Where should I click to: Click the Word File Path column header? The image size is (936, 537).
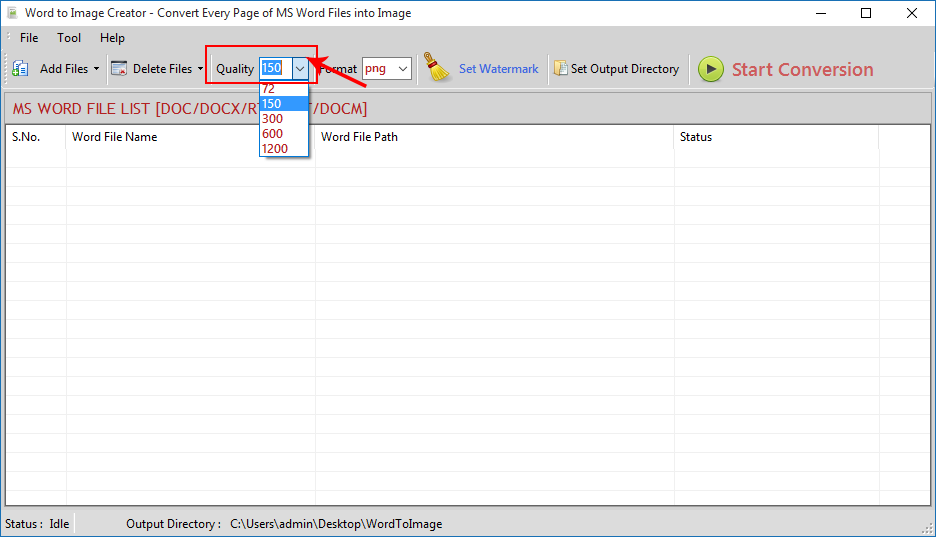click(x=494, y=137)
